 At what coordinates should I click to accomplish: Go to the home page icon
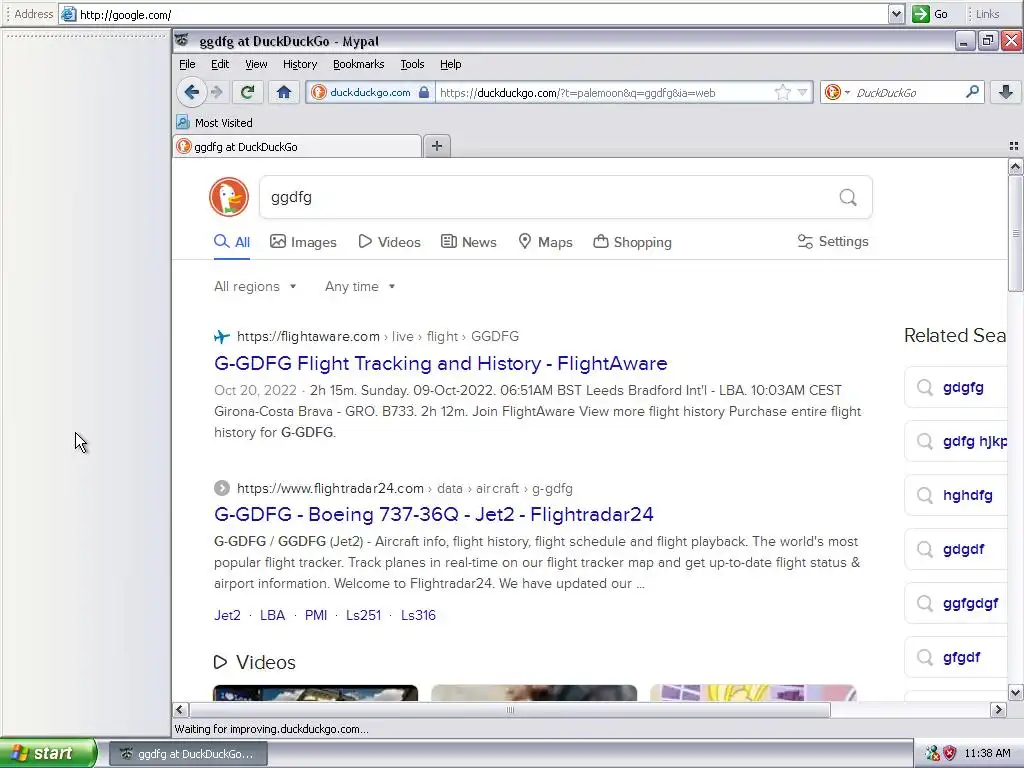[x=283, y=92]
